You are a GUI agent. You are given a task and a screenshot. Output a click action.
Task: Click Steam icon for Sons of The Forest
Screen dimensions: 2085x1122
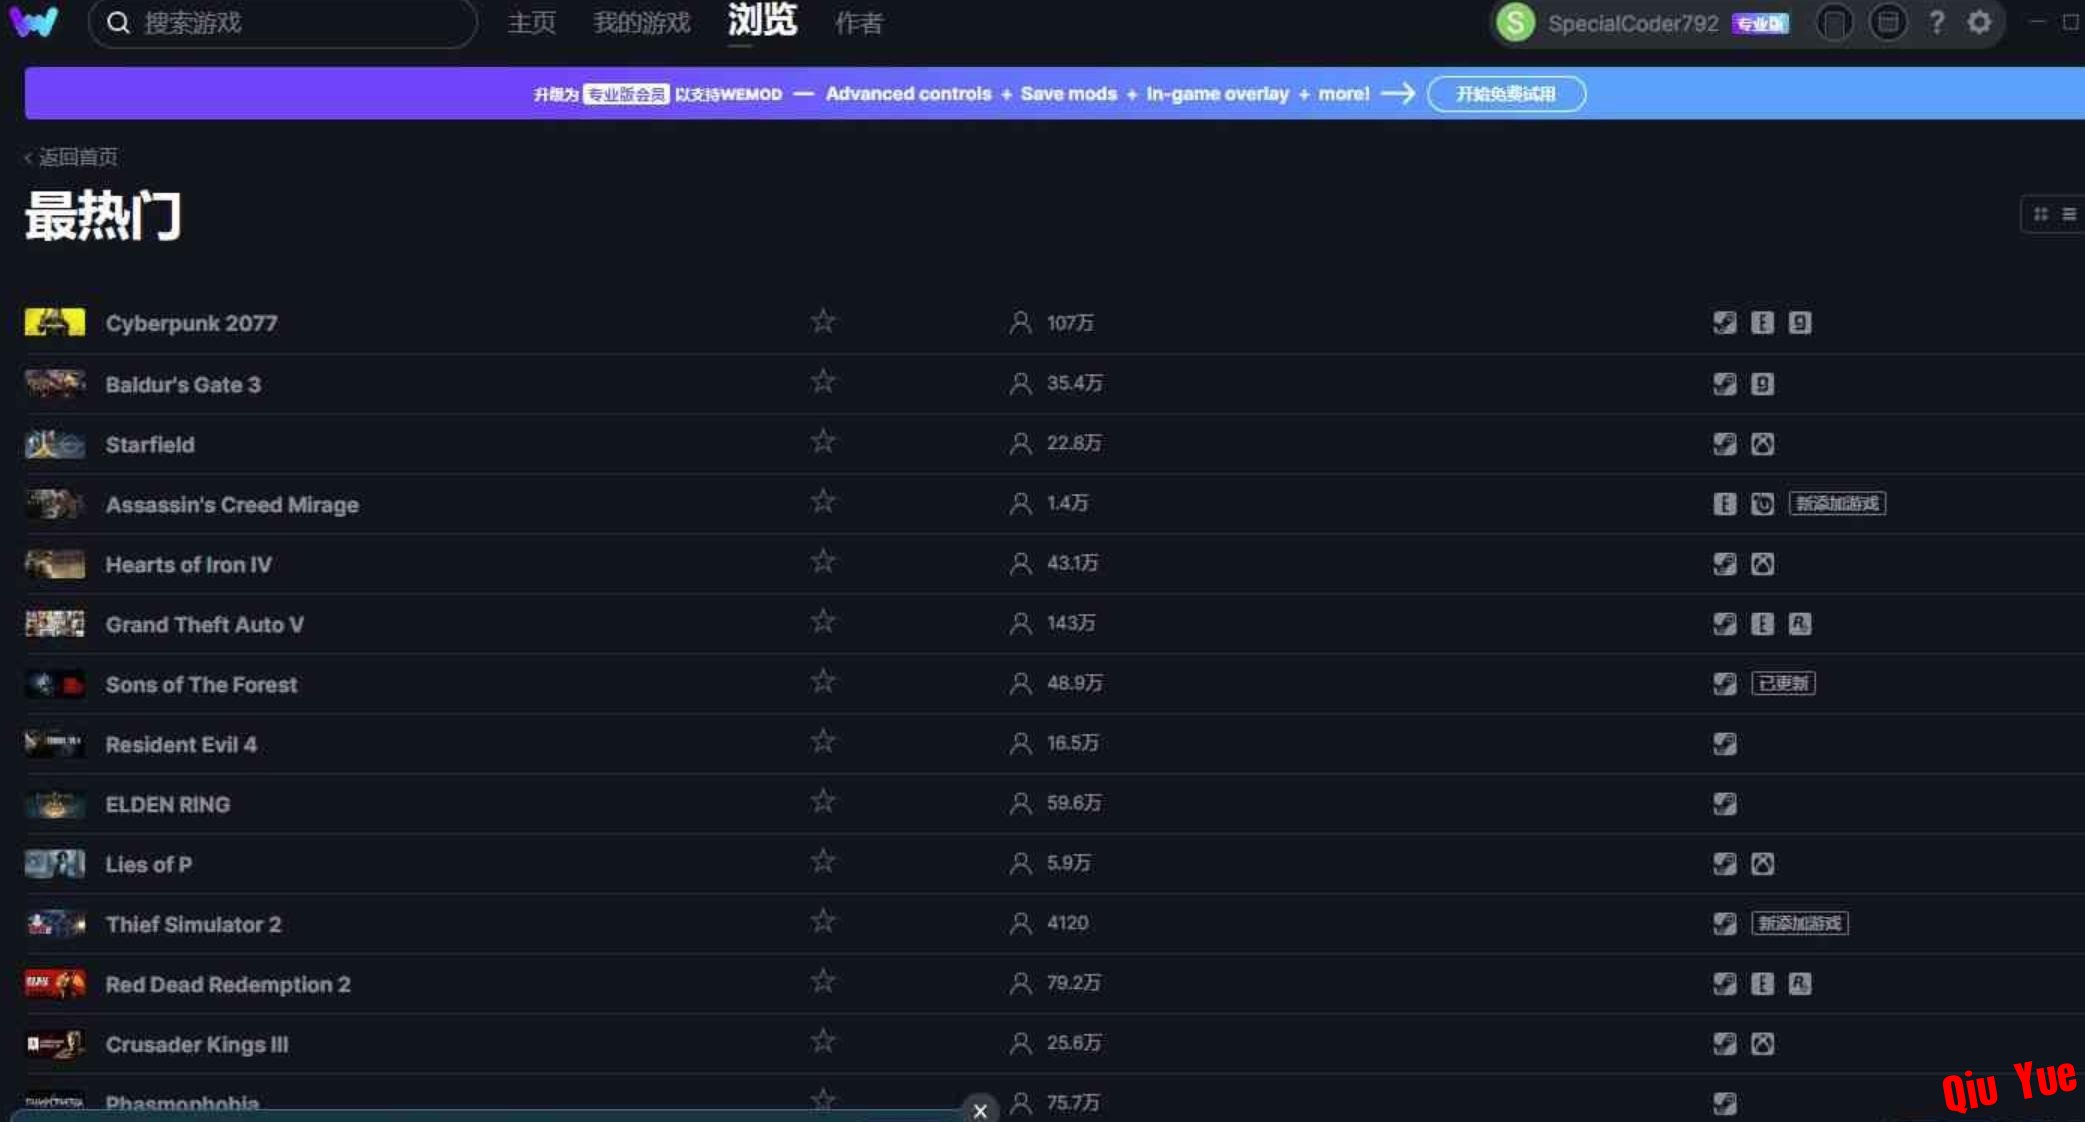pyautogui.click(x=1724, y=684)
